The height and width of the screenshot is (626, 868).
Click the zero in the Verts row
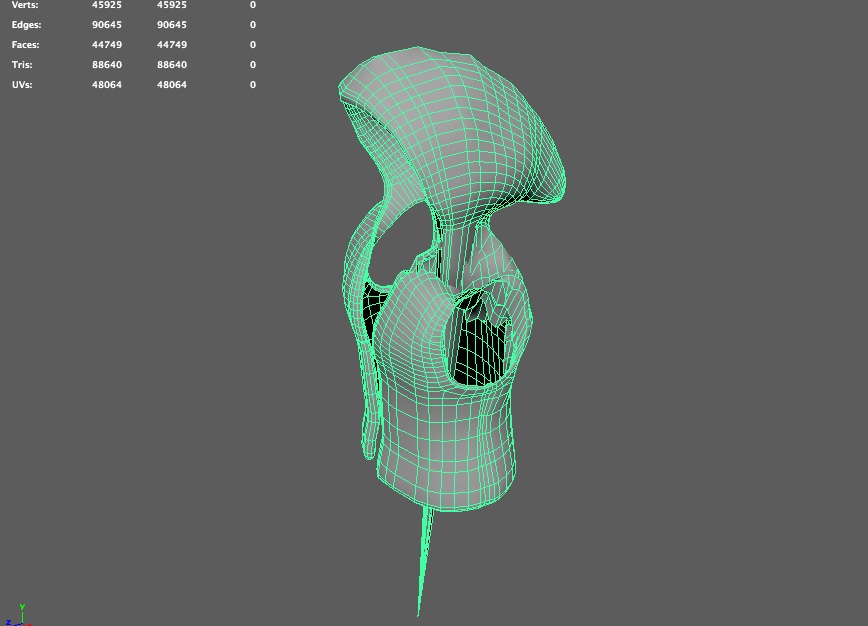252,5
